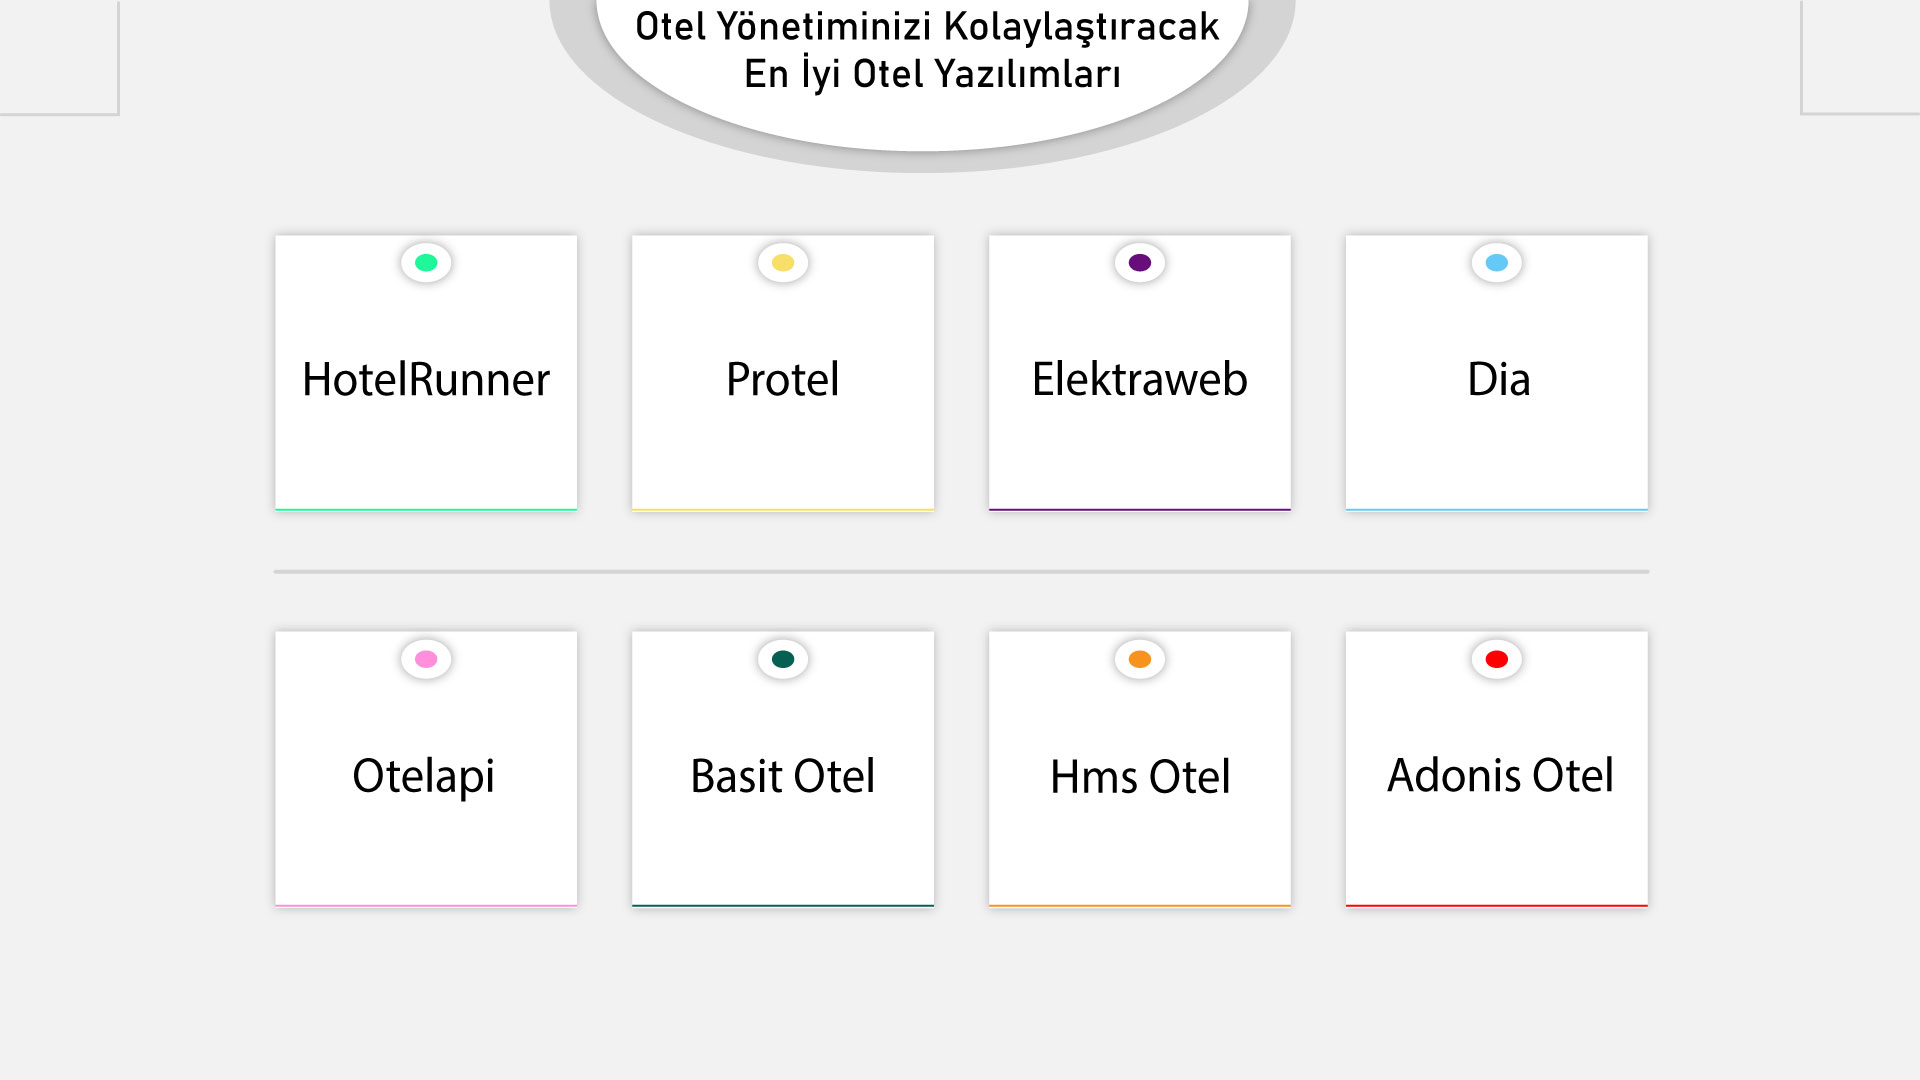Viewport: 1920px width, 1080px height.
Task: Click the page title about Otel Yazılımları
Action: tap(928, 50)
